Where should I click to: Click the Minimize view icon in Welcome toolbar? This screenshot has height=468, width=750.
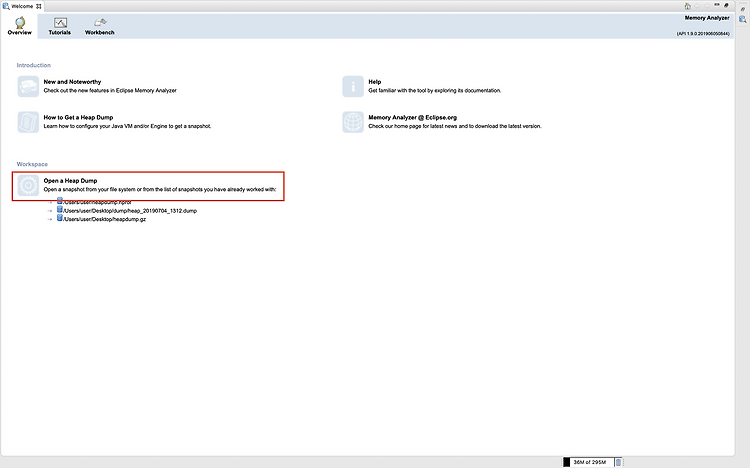click(x=717, y=5)
